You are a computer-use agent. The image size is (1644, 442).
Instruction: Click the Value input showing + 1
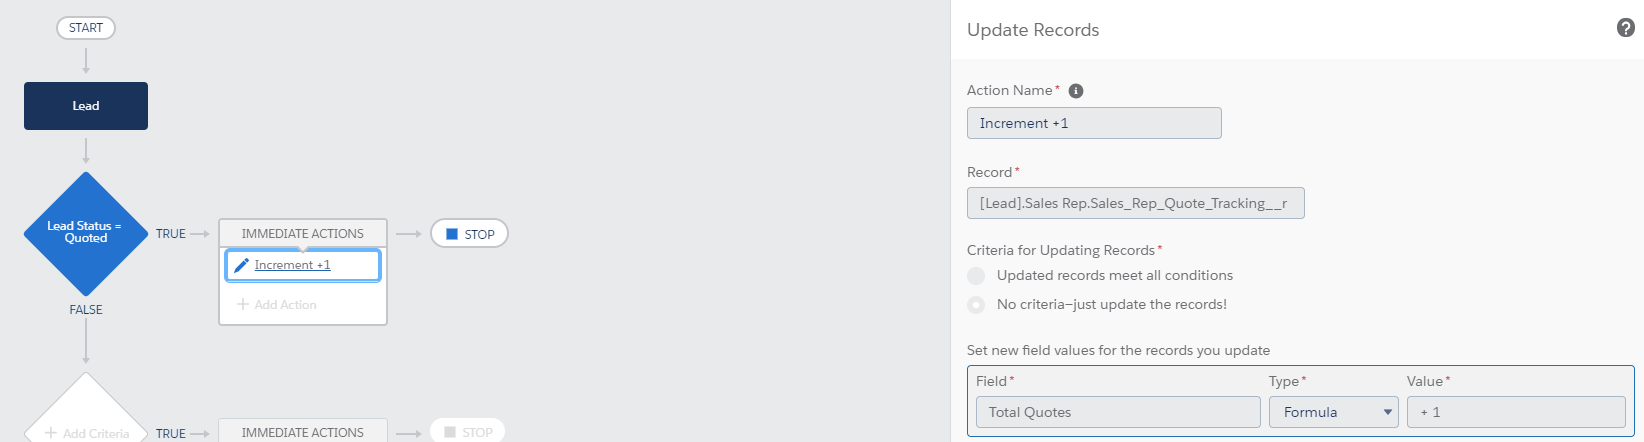click(x=1515, y=412)
